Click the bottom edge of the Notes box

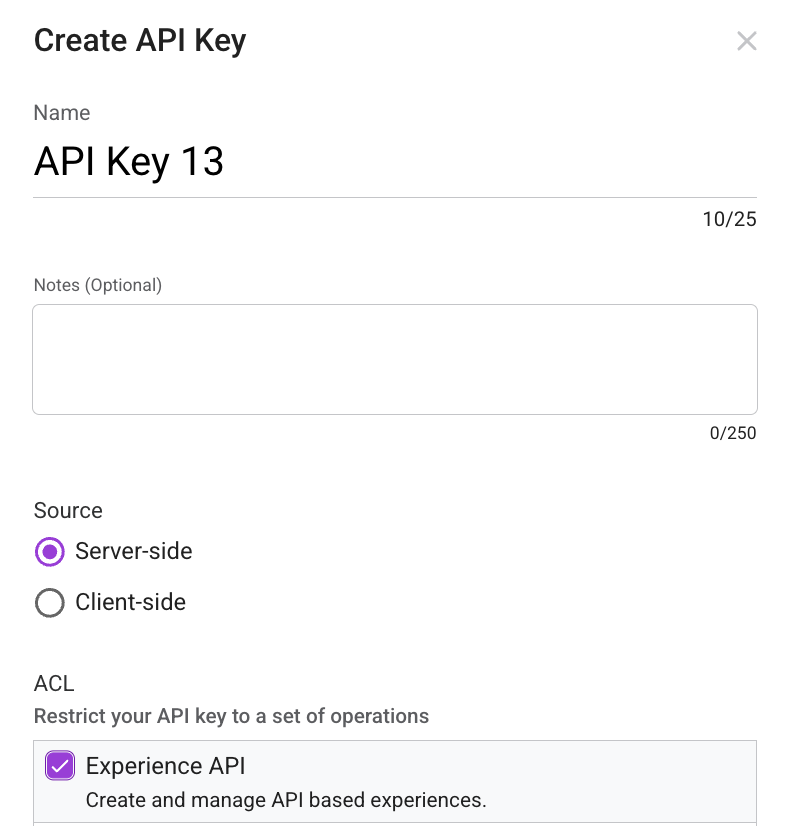tap(394, 413)
